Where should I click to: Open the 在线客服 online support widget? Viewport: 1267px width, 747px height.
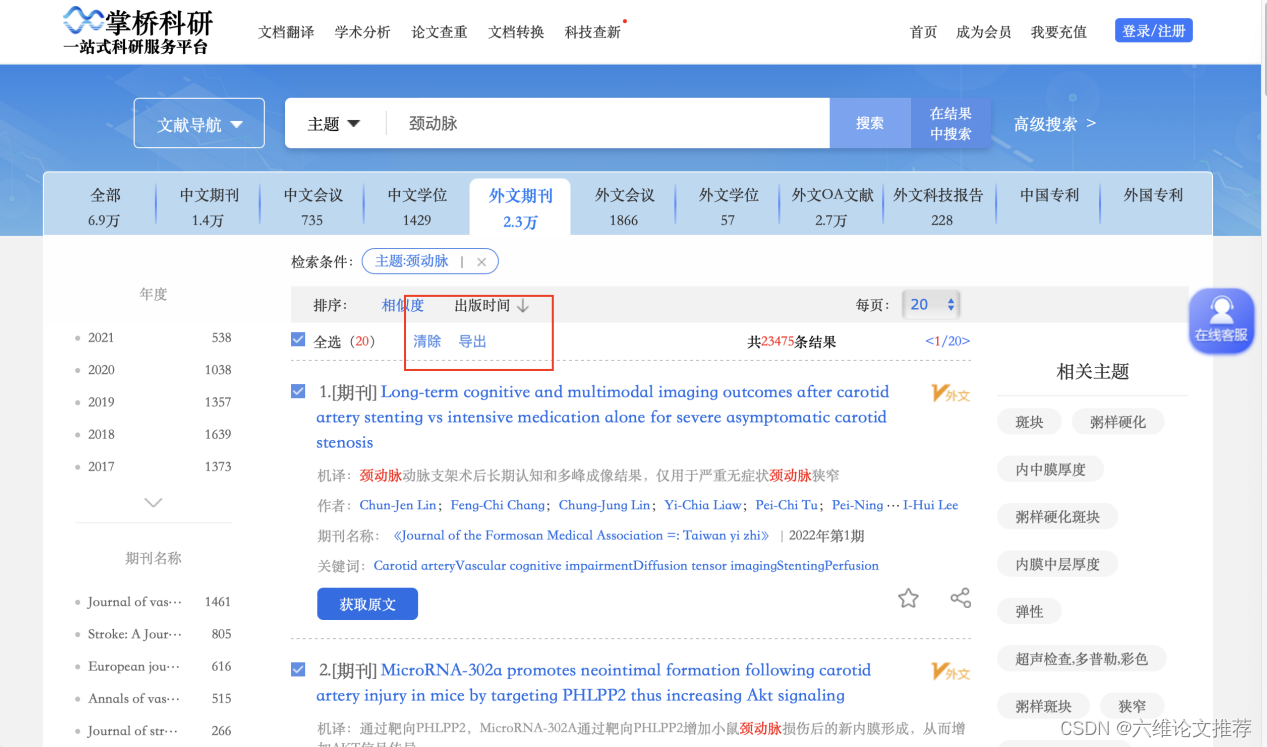[x=1221, y=321]
